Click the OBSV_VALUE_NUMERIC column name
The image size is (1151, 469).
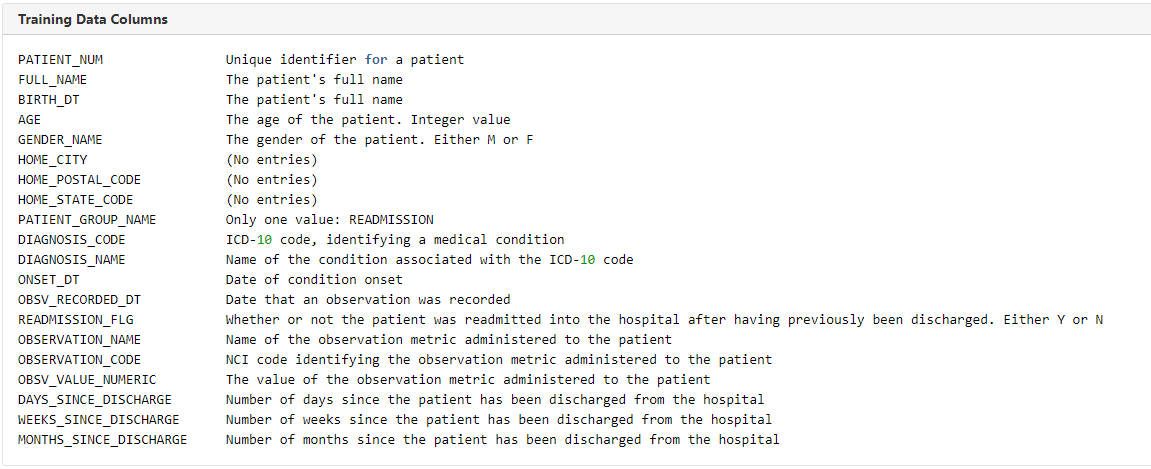coord(87,380)
